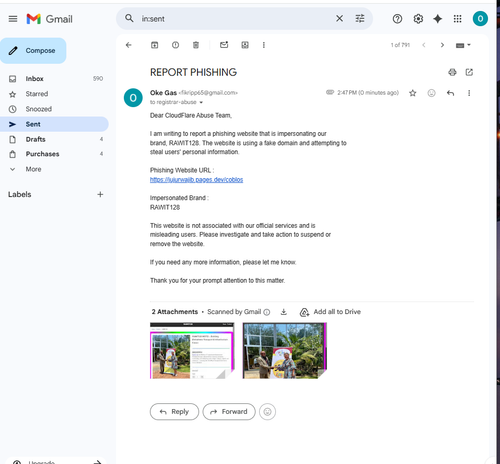The width and height of the screenshot is (500, 464).
Task: Click the Reply button
Action: click(174, 412)
